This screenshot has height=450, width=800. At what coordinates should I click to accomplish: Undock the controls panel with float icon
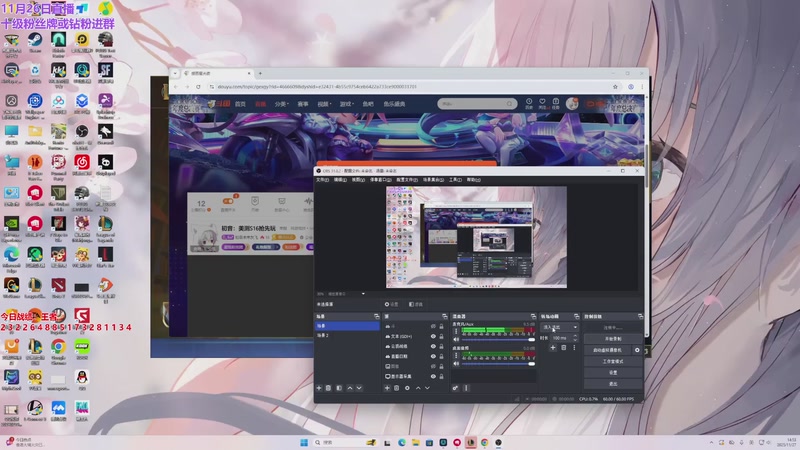point(641,317)
